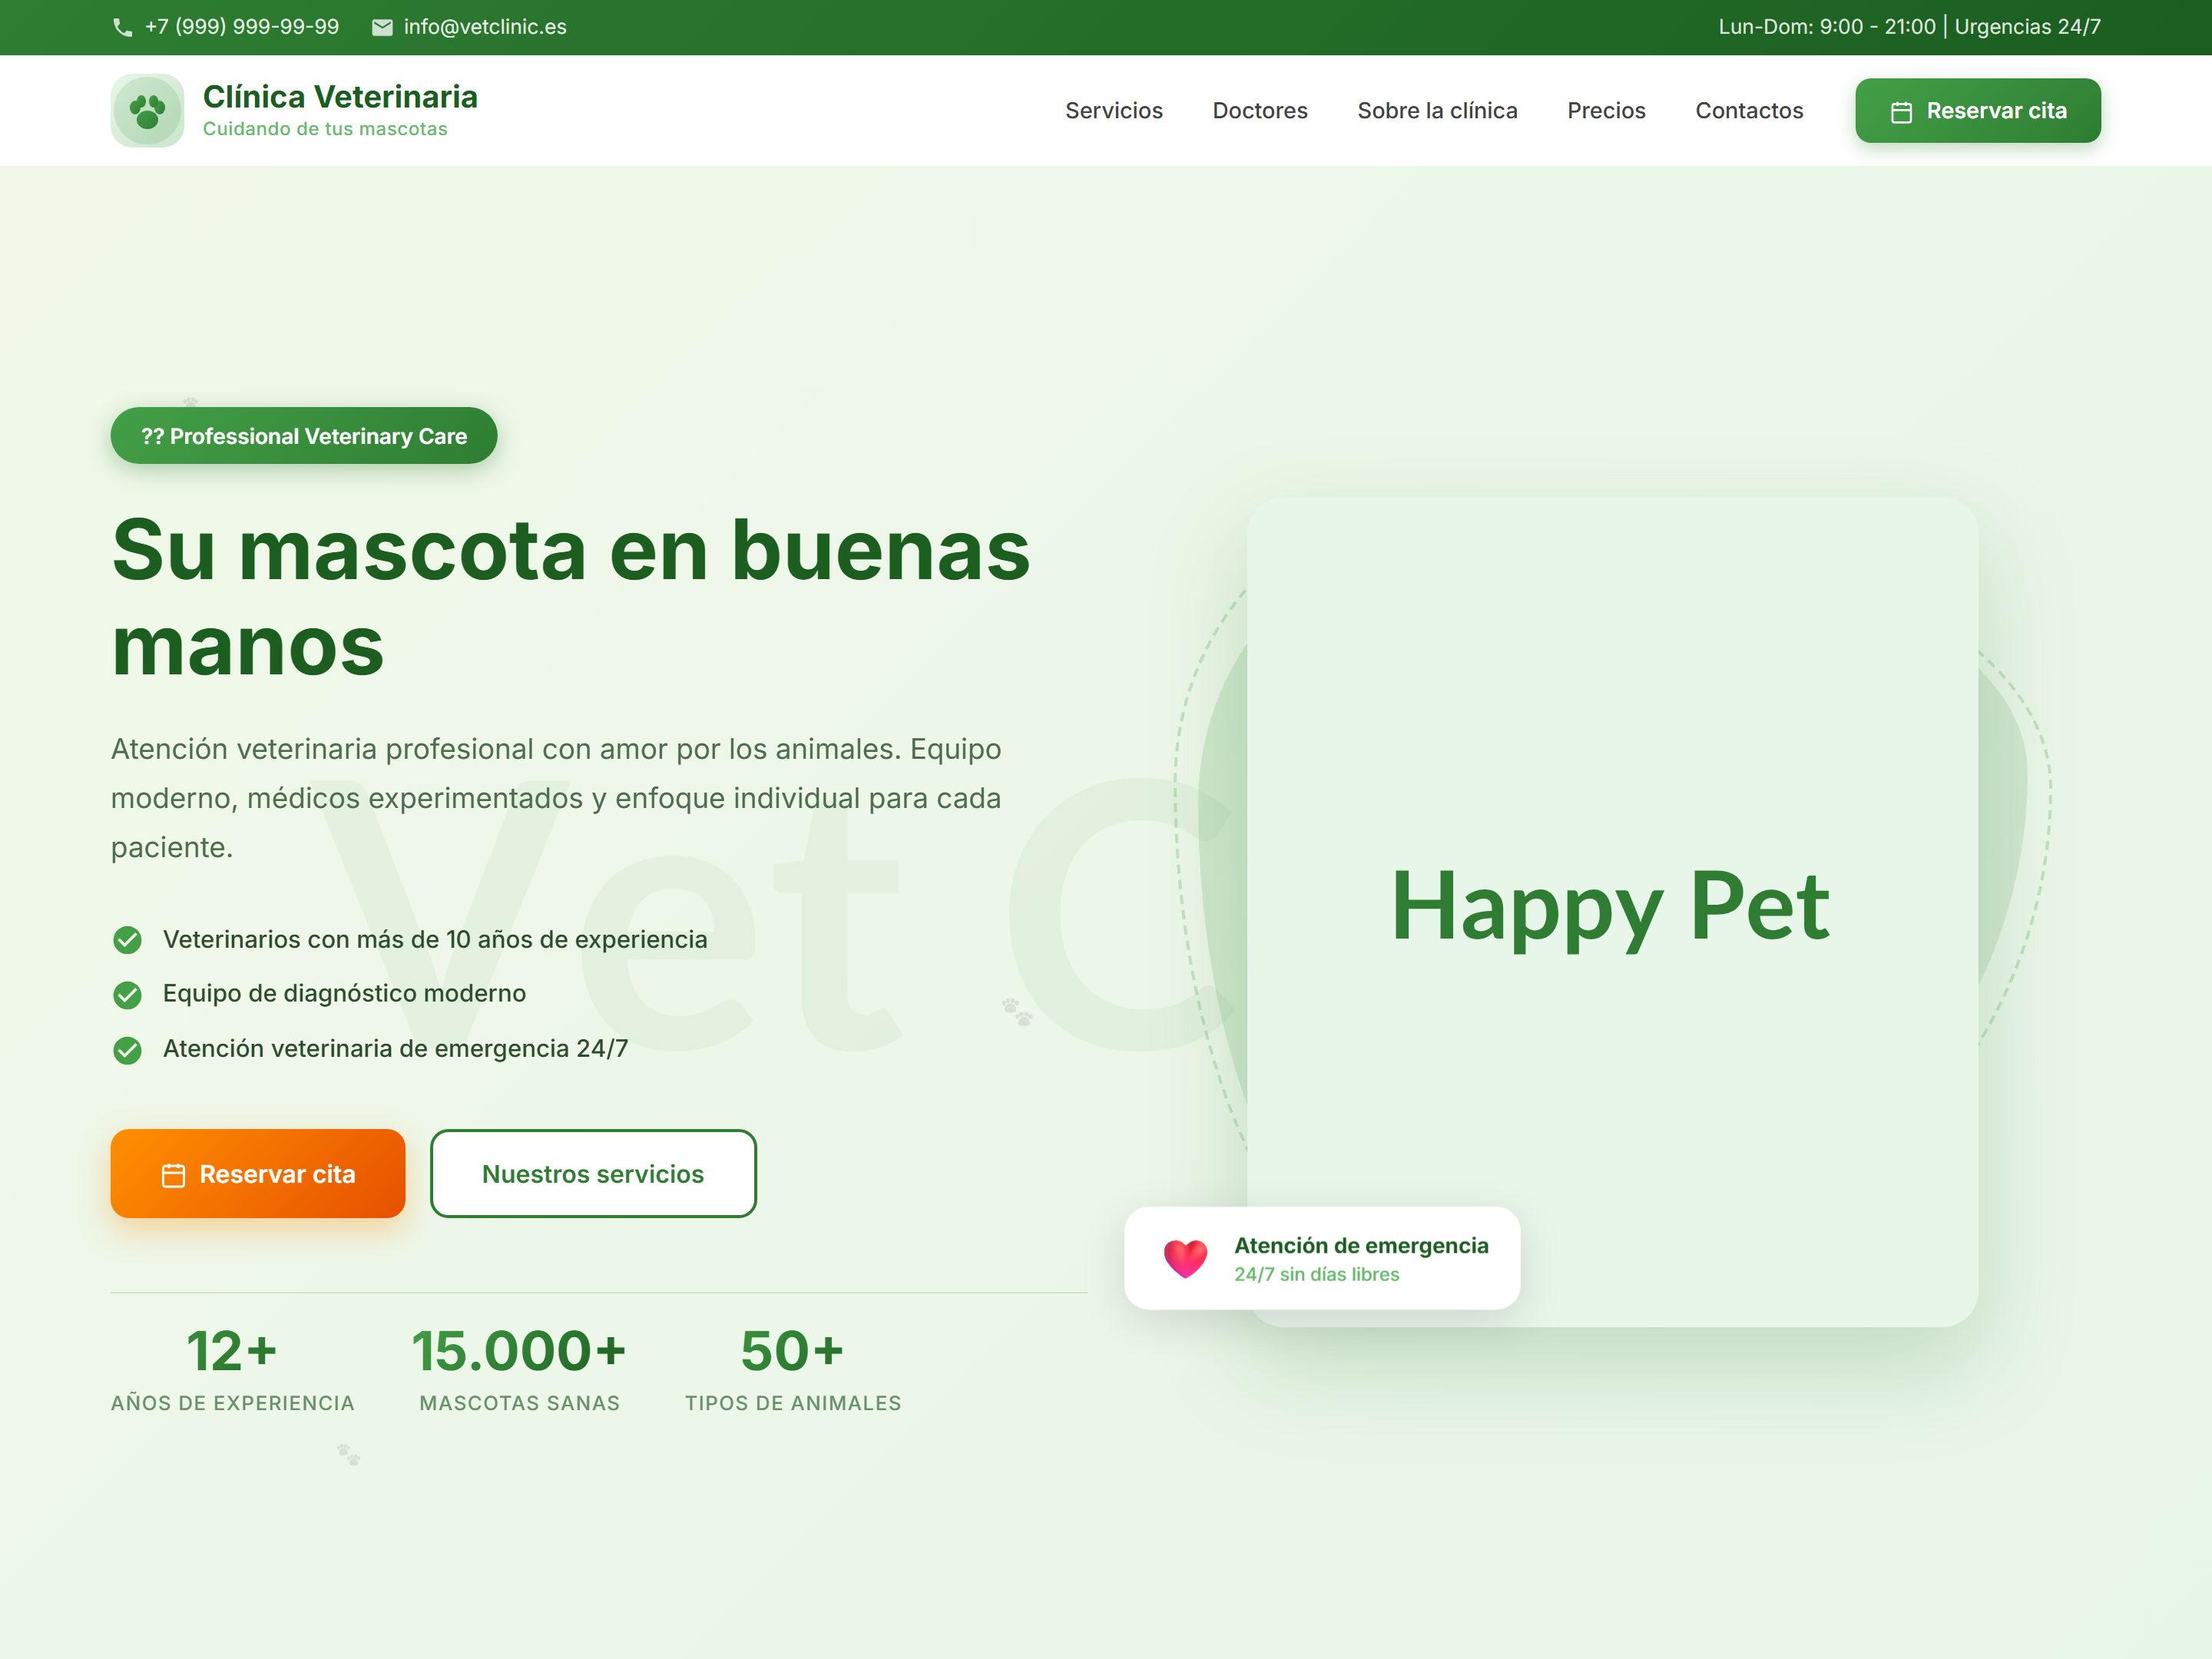Open Sobre la clínica page

pos(1437,110)
